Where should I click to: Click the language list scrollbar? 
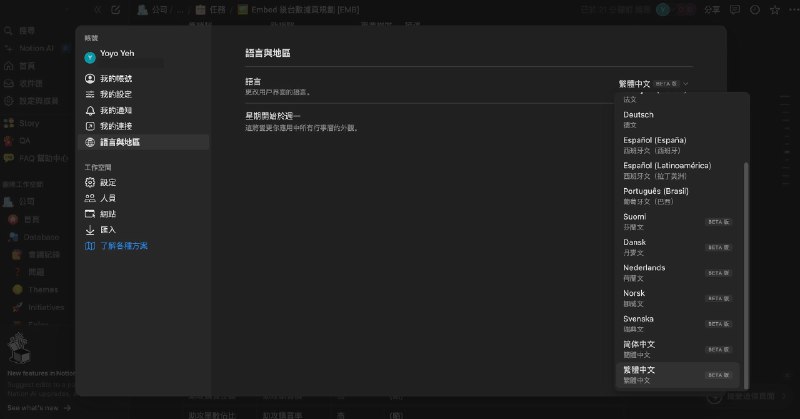[x=746, y=276]
